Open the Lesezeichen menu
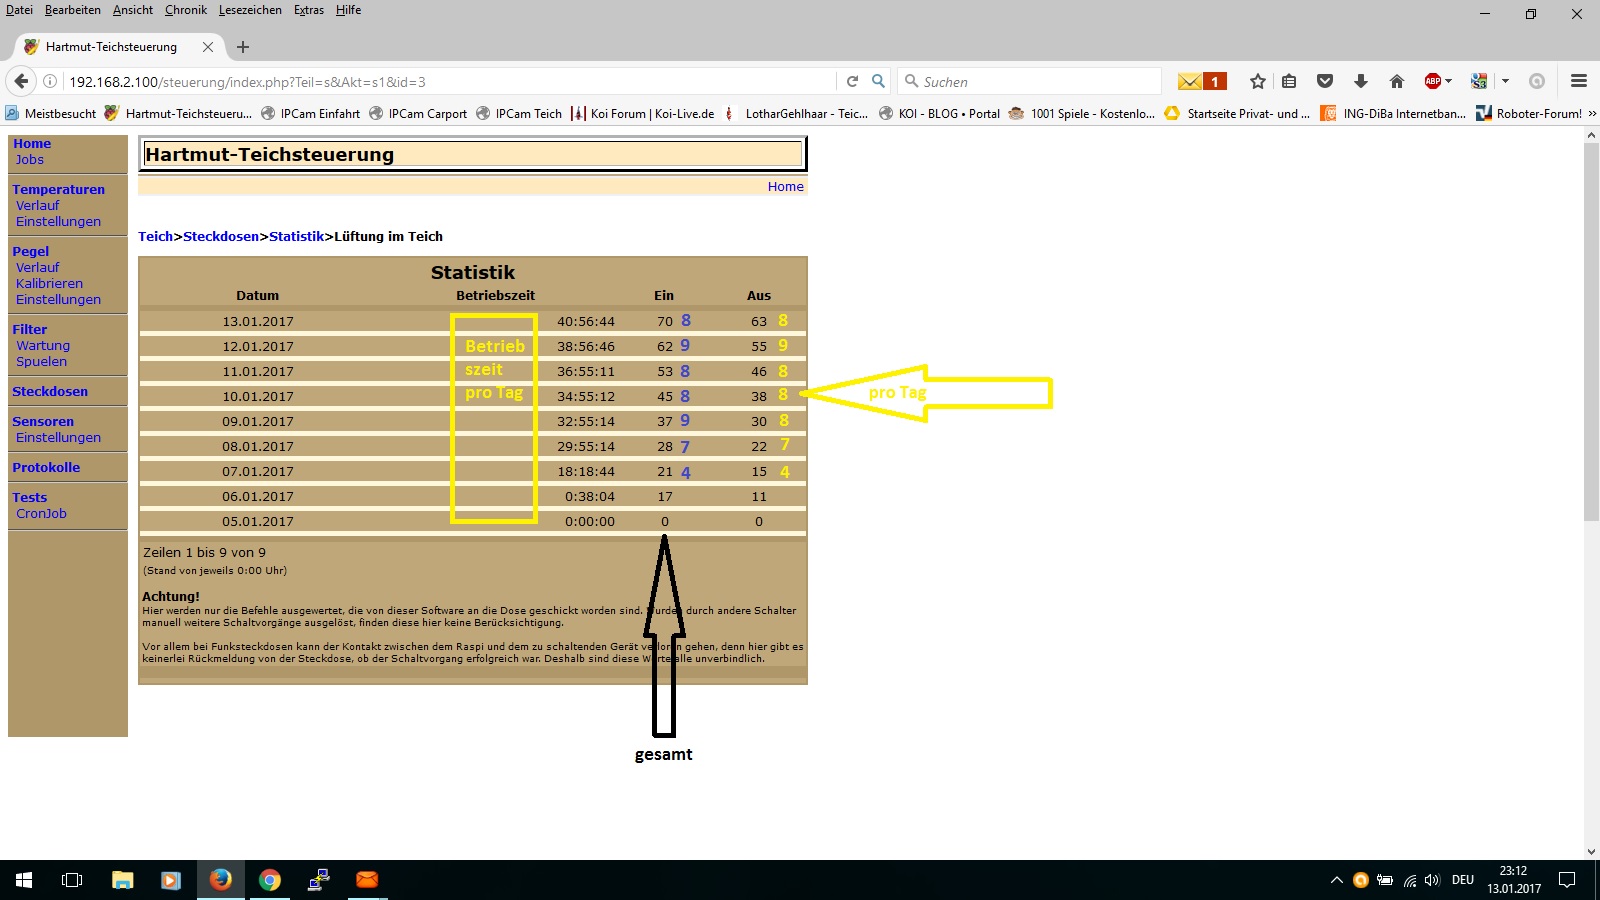 [x=250, y=10]
